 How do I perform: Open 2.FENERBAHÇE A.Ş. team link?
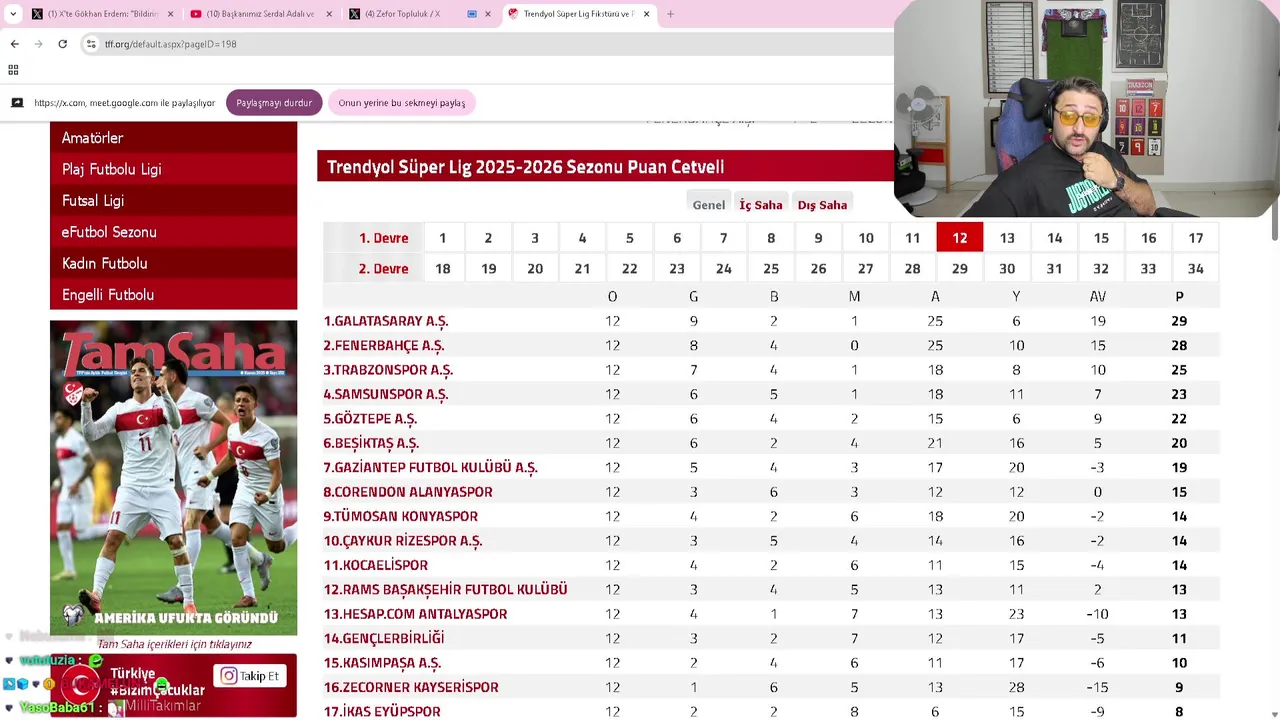pos(383,345)
